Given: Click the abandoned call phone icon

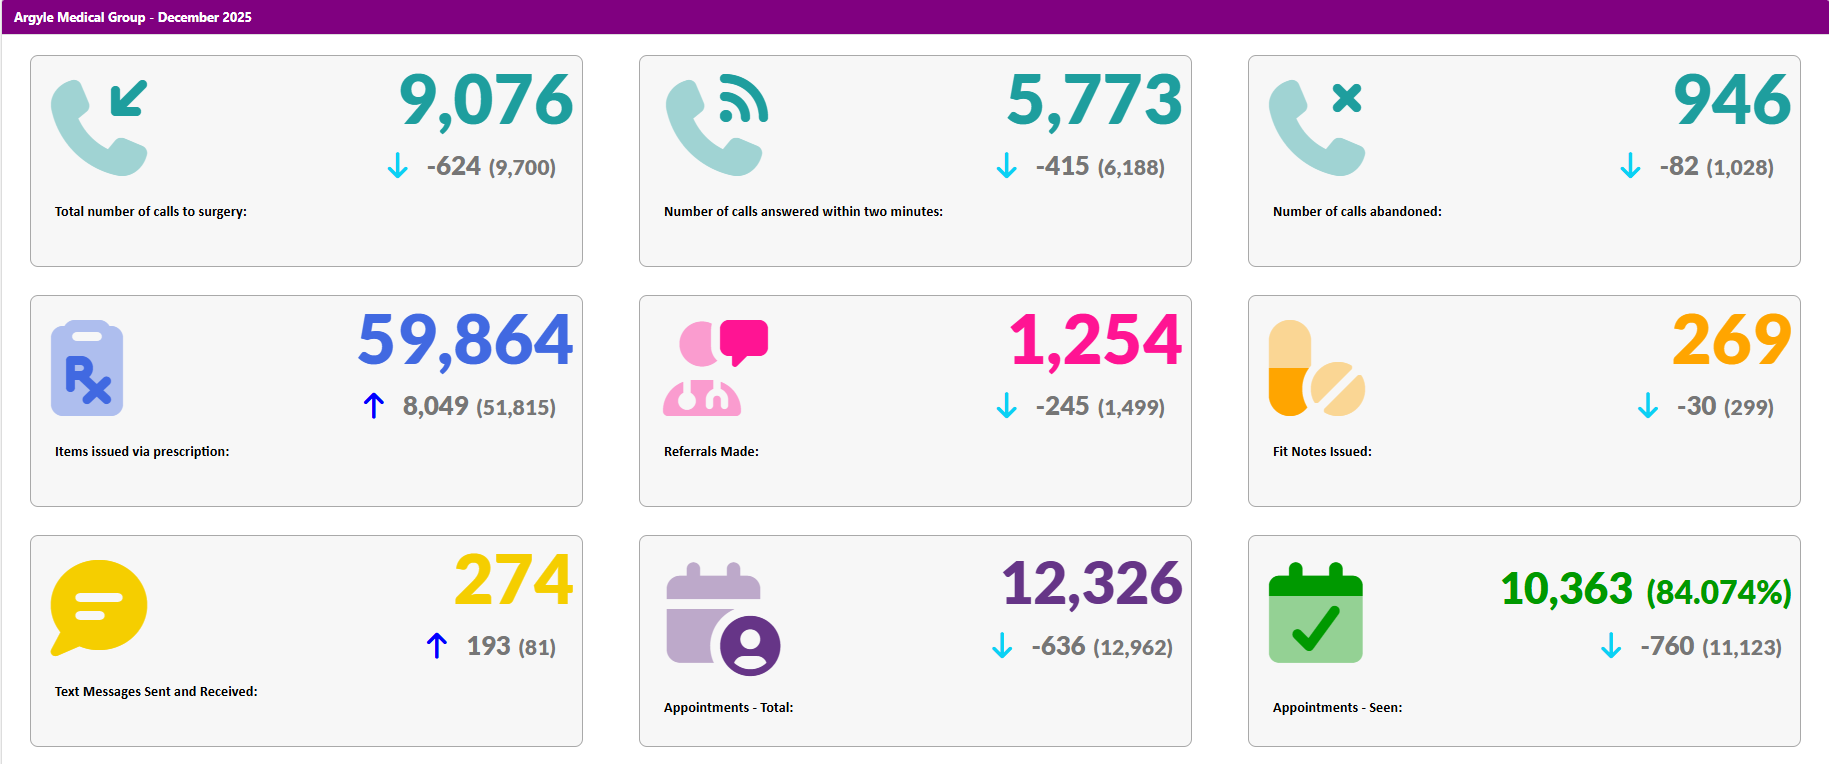Looking at the screenshot, I should tap(1316, 127).
